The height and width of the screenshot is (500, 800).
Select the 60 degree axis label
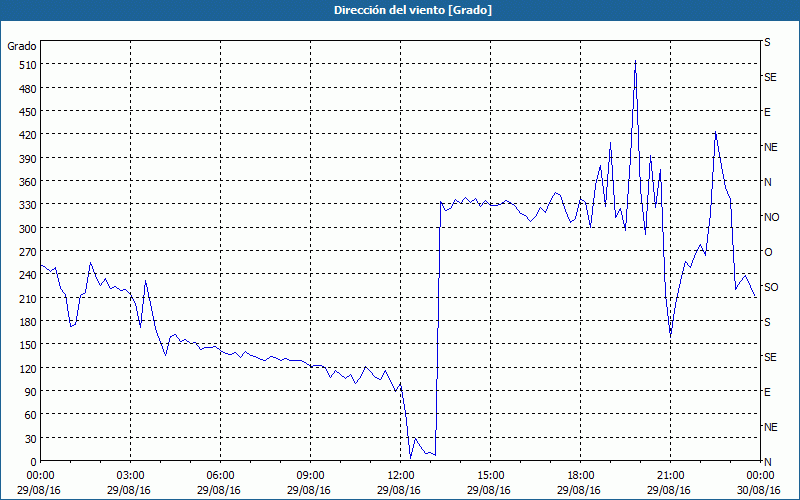30,415
